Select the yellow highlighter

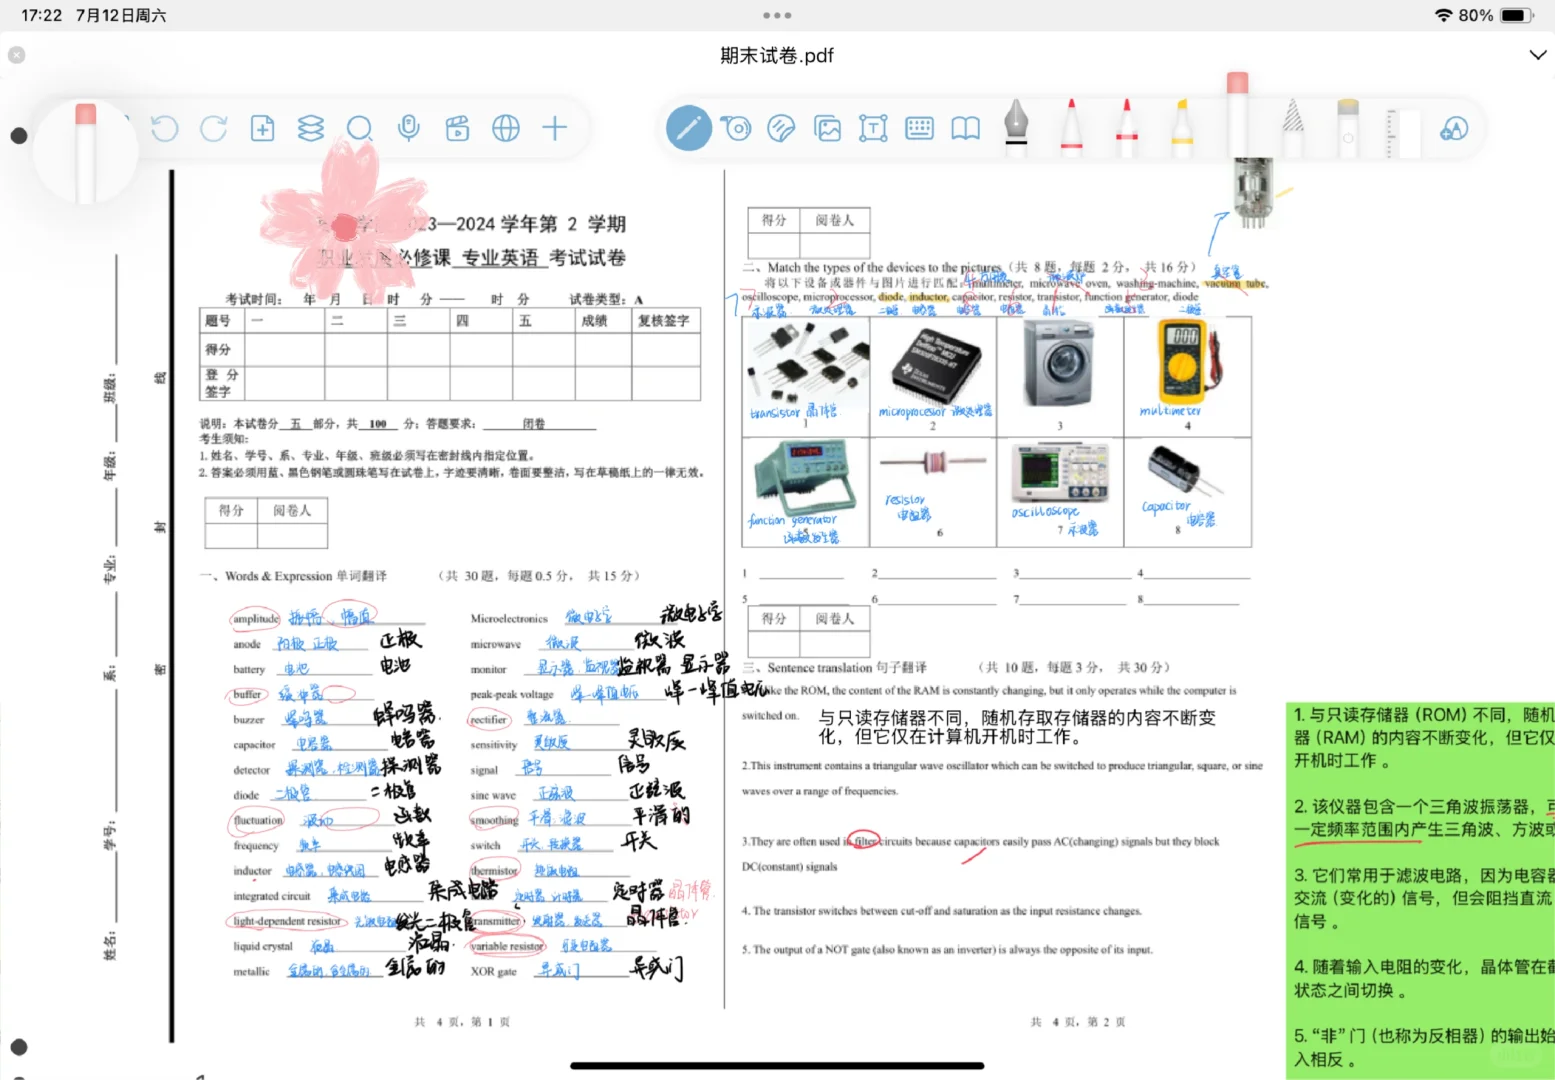pyautogui.click(x=1181, y=126)
